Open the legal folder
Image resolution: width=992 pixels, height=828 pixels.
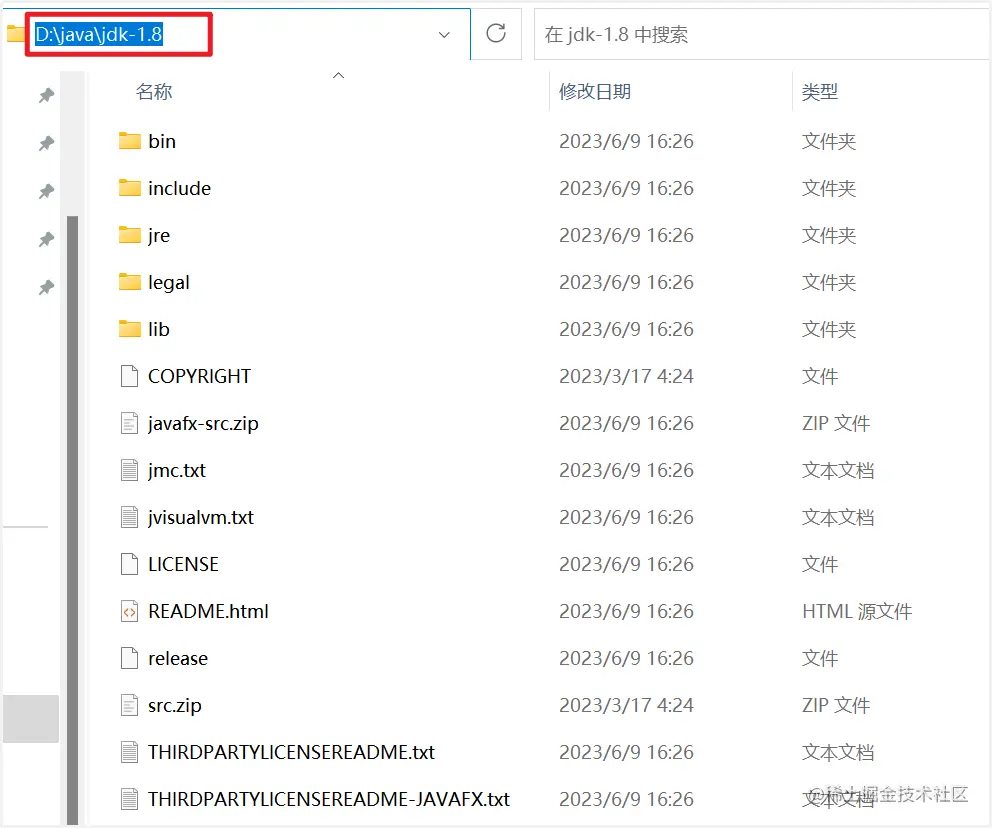[x=167, y=282]
